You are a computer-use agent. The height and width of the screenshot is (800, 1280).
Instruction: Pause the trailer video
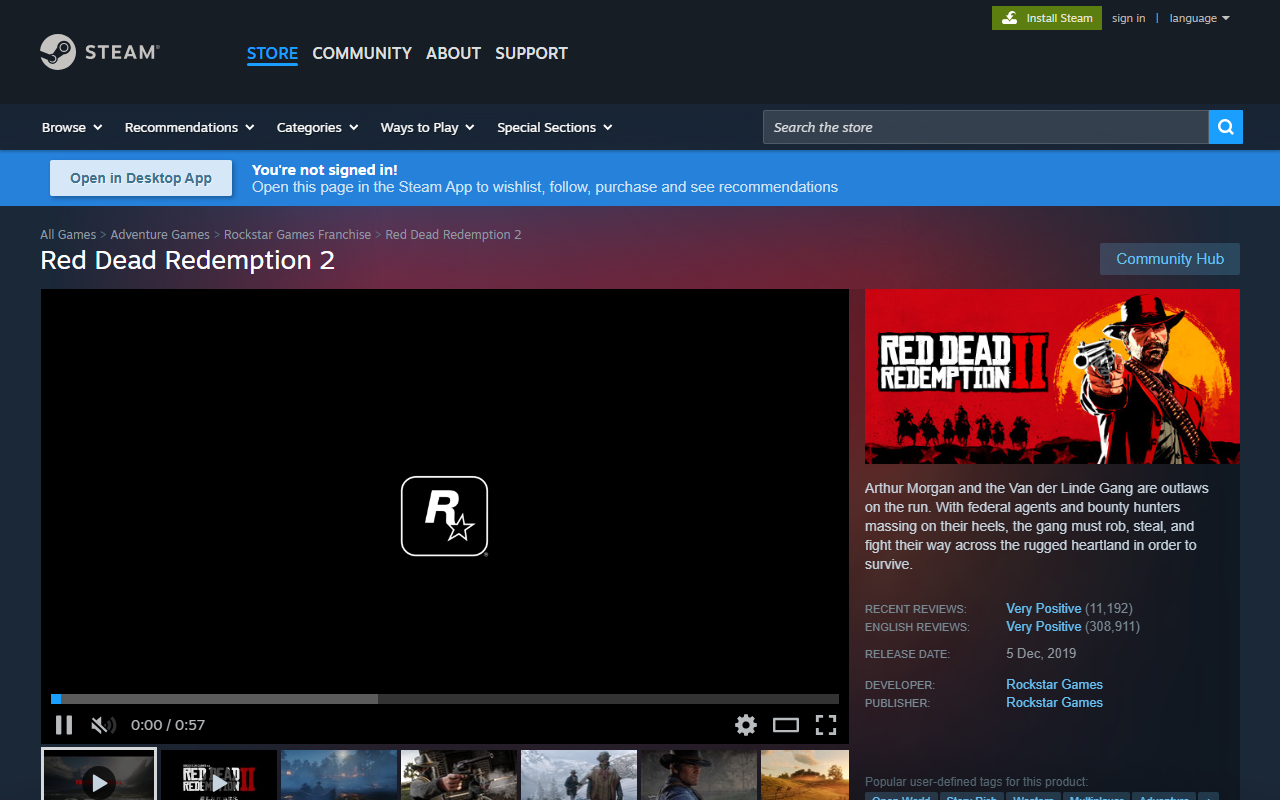[x=64, y=725]
